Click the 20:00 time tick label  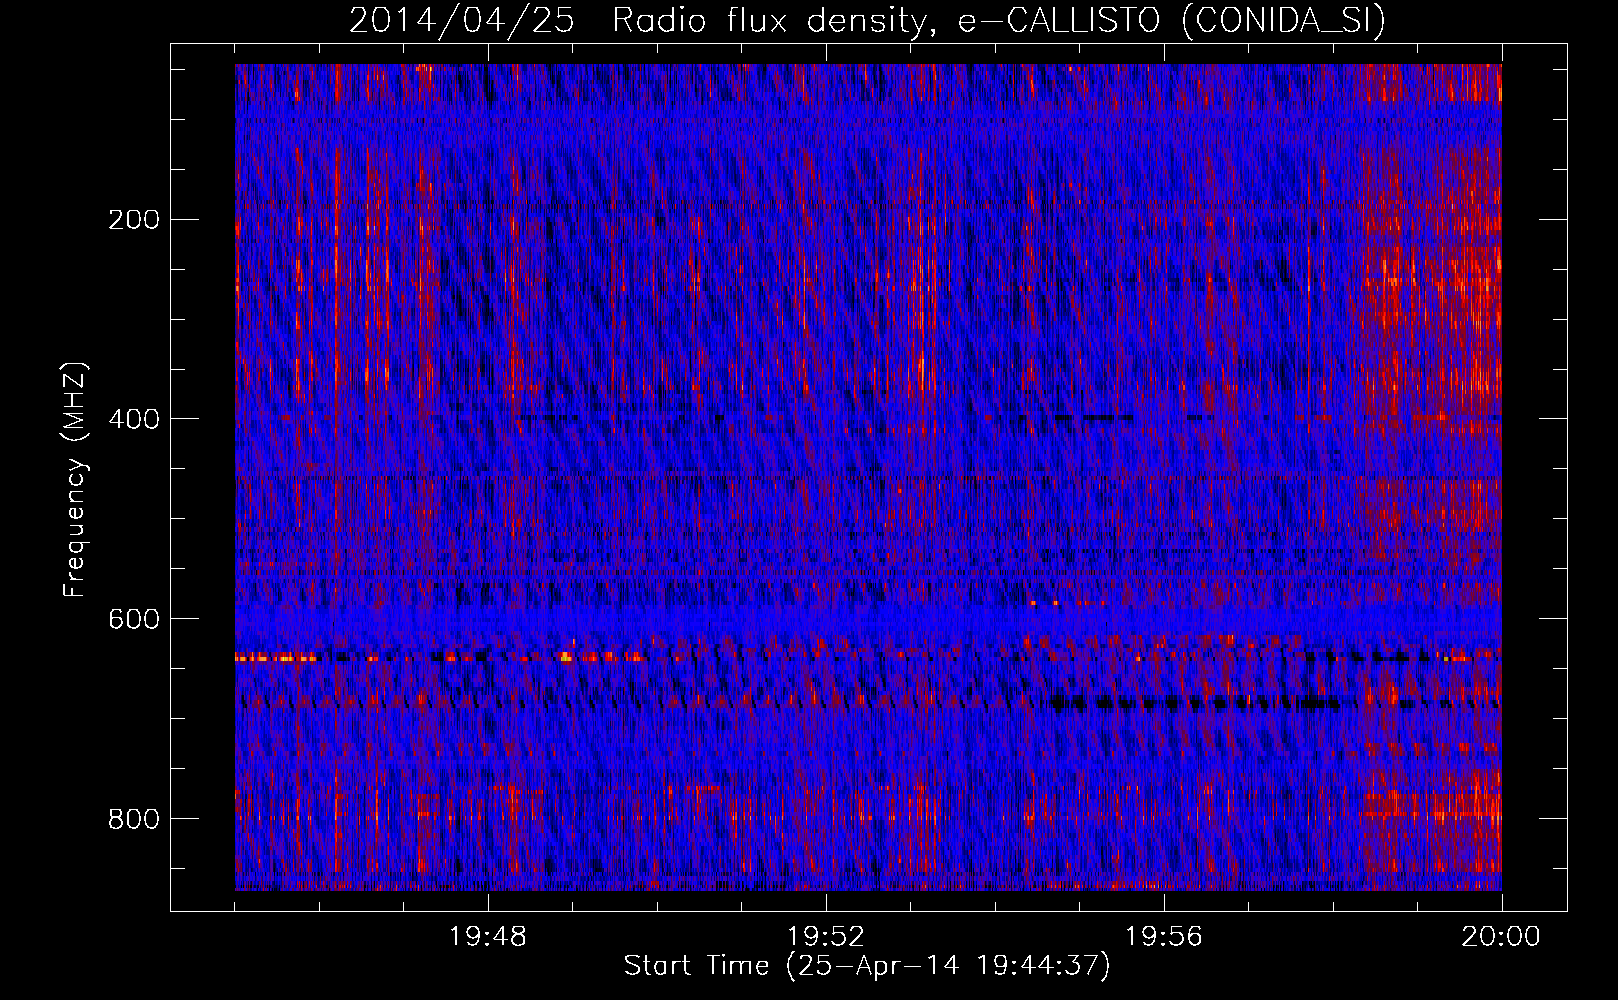tap(1501, 937)
